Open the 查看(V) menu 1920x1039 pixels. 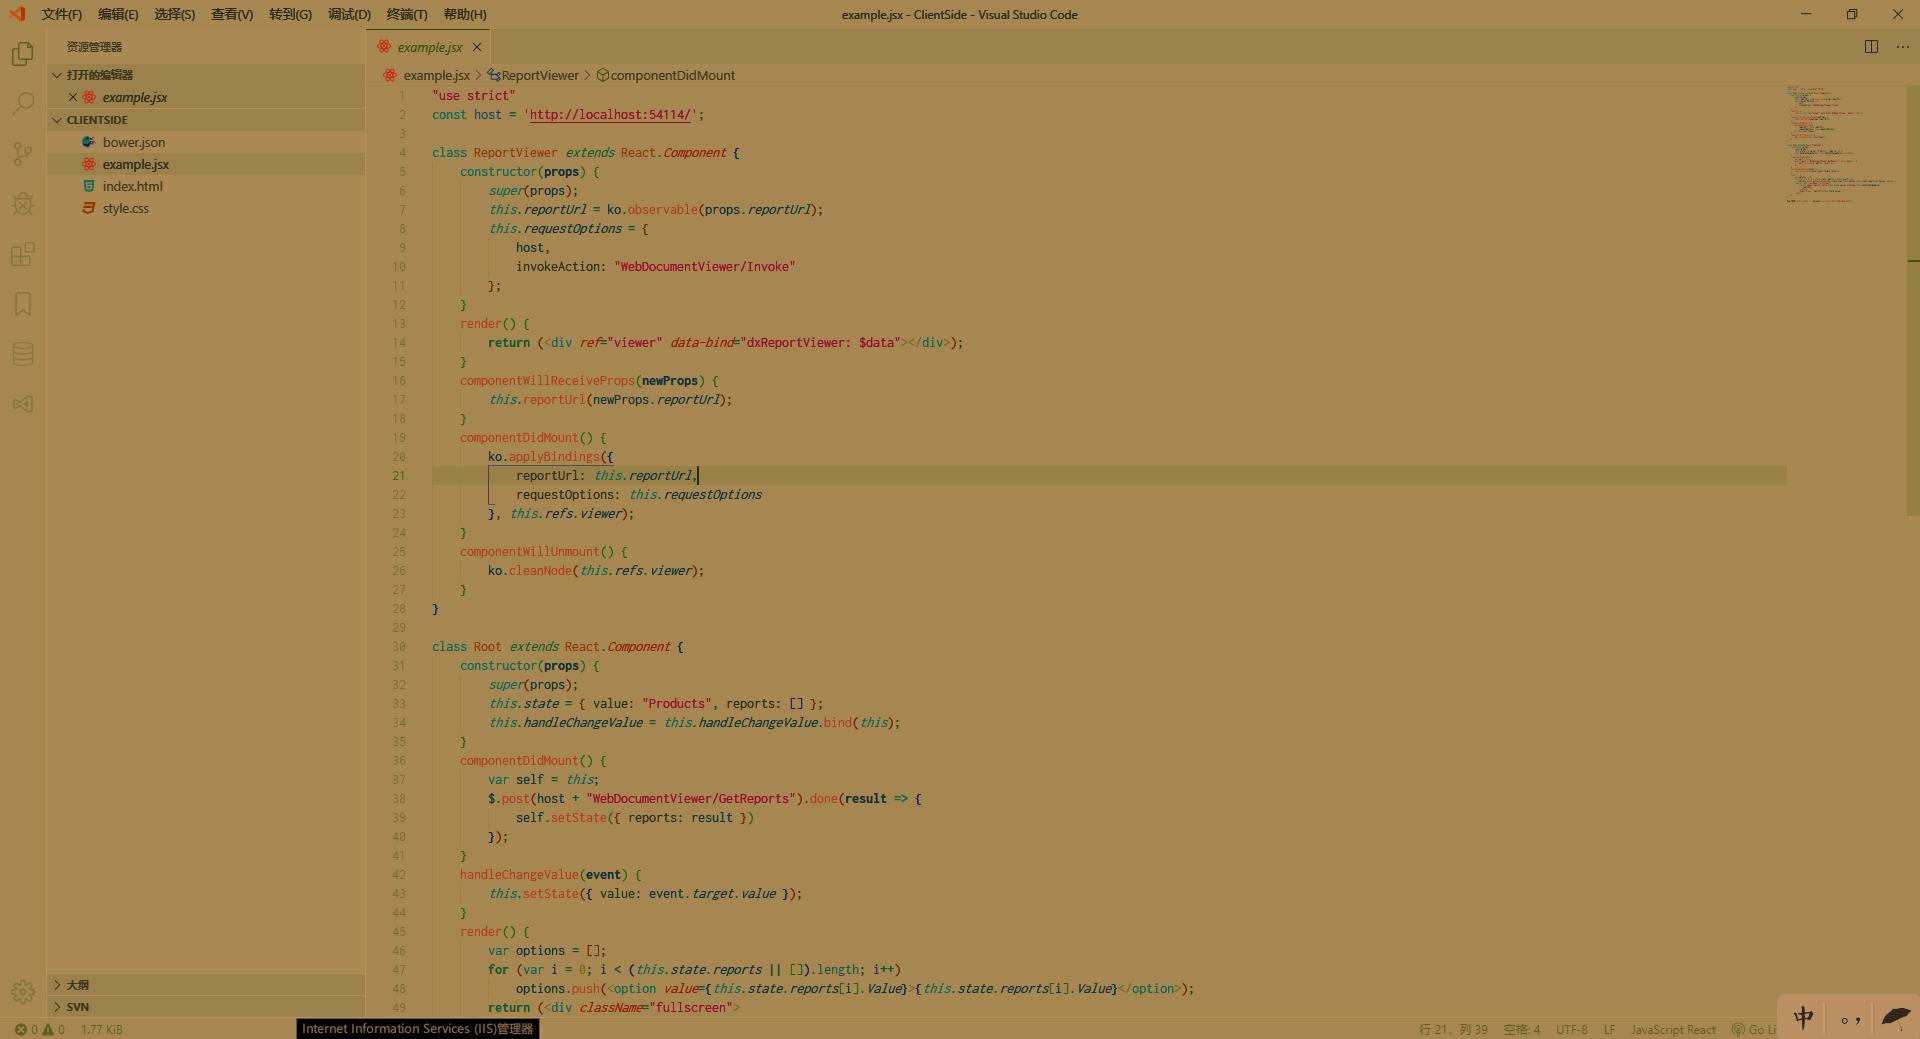tap(232, 14)
